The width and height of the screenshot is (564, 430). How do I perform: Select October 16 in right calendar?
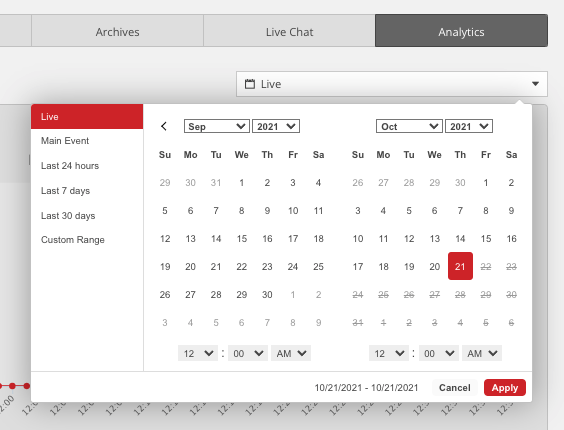pyautogui.click(x=511, y=239)
